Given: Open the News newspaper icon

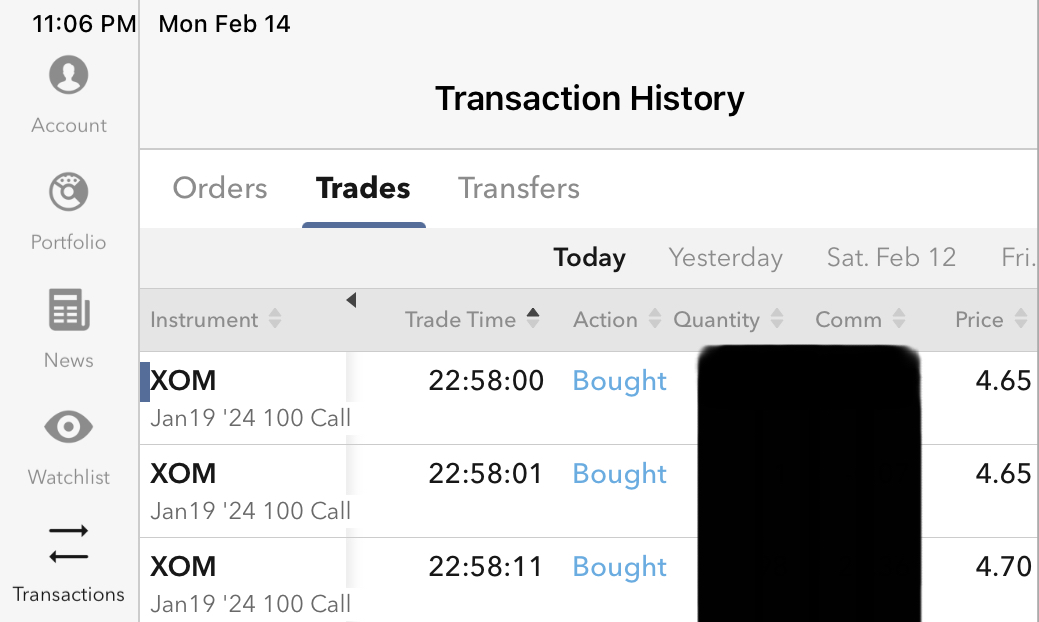Looking at the screenshot, I should pyautogui.click(x=68, y=310).
